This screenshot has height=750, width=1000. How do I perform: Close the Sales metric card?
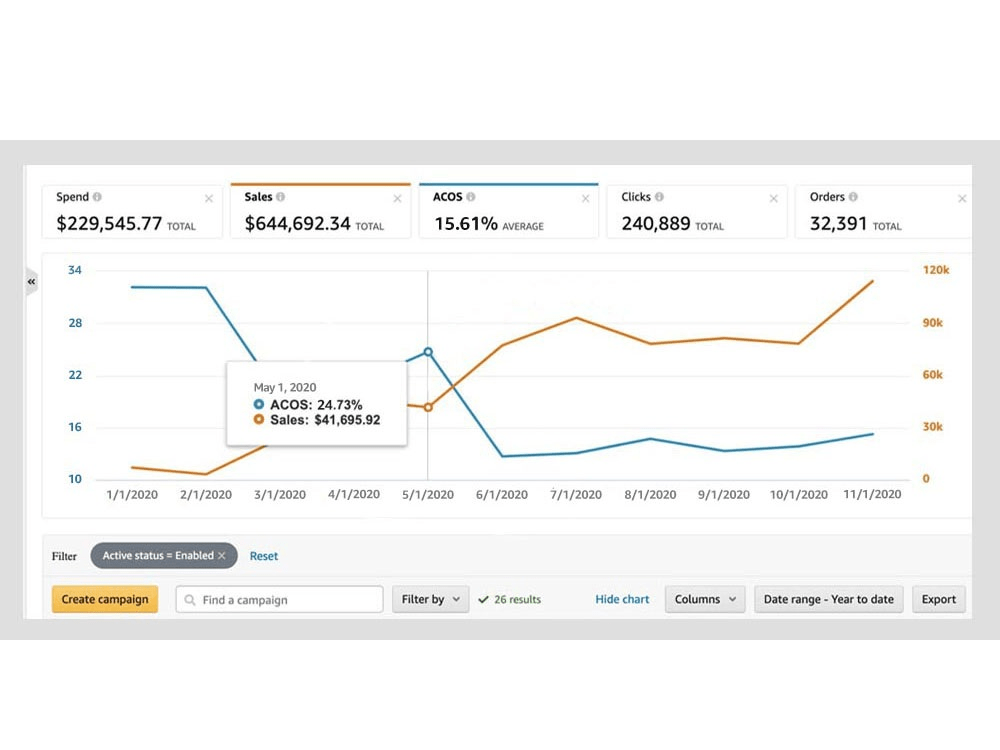point(397,199)
